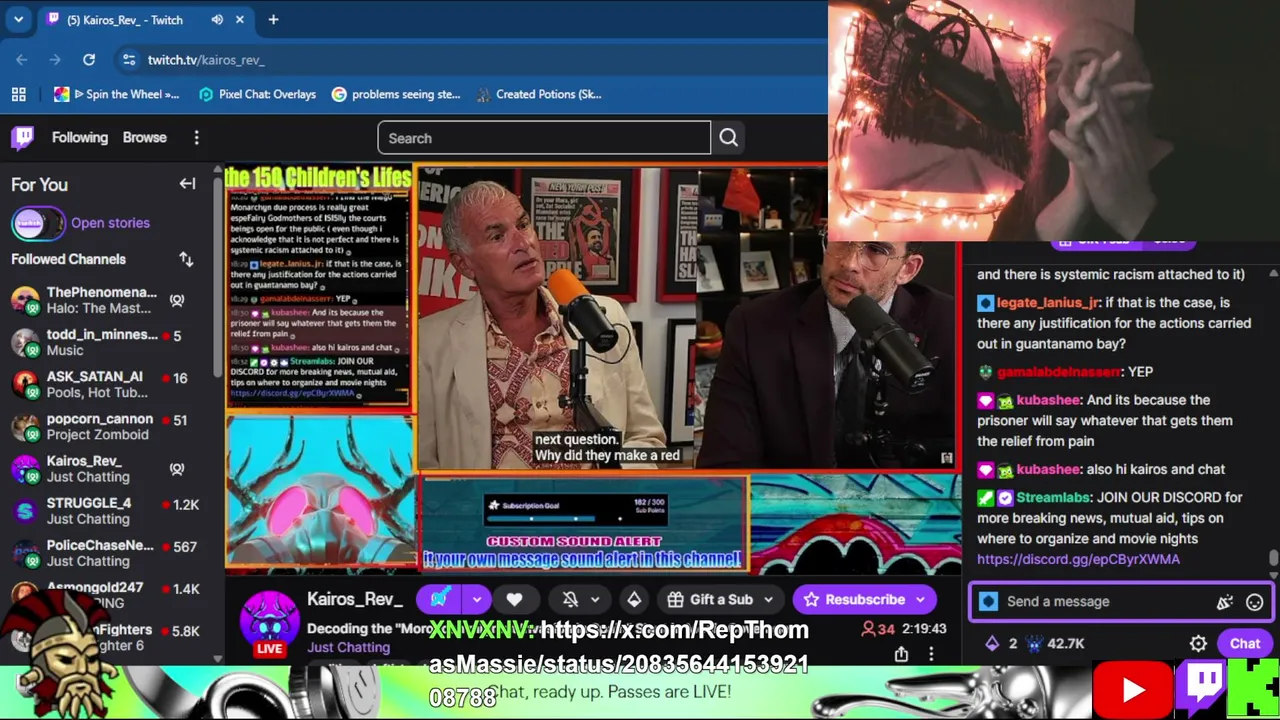Open the chat identity badge icon
Image resolution: width=1280 pixels, height=720 pixels.
(x=988, y=602)
